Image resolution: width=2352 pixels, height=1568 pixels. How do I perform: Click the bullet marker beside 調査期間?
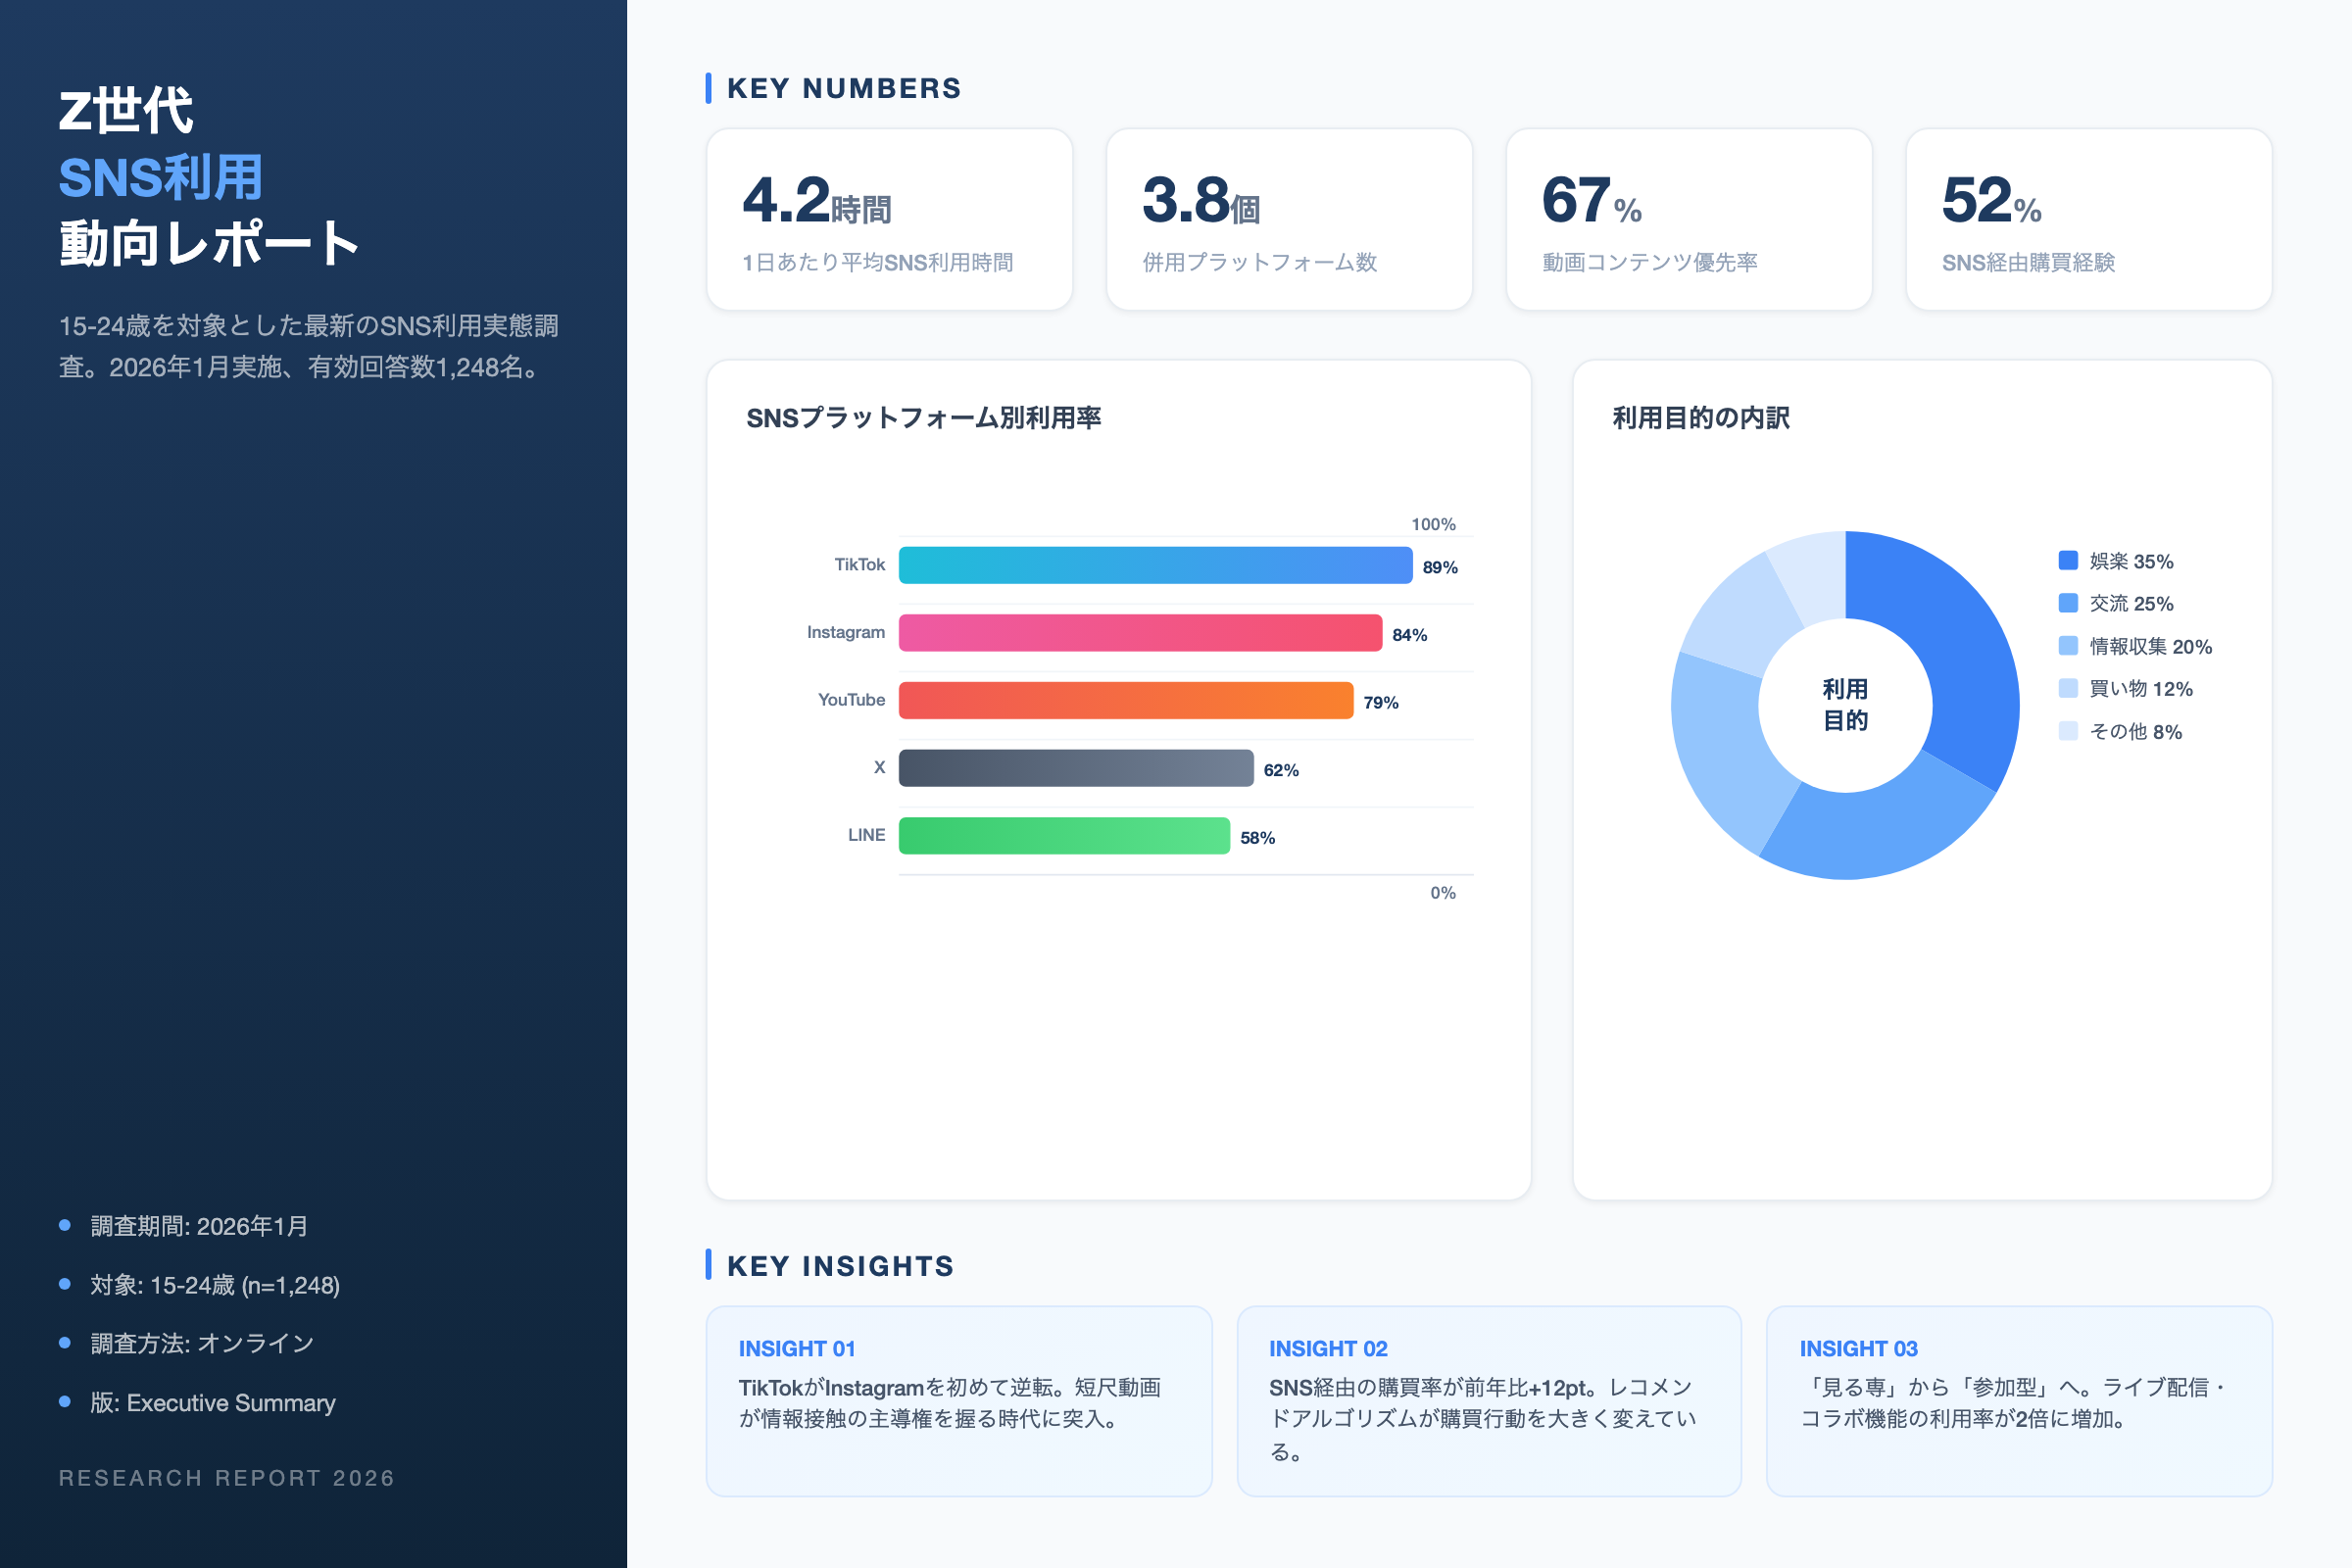click(x=66, y=1225)
